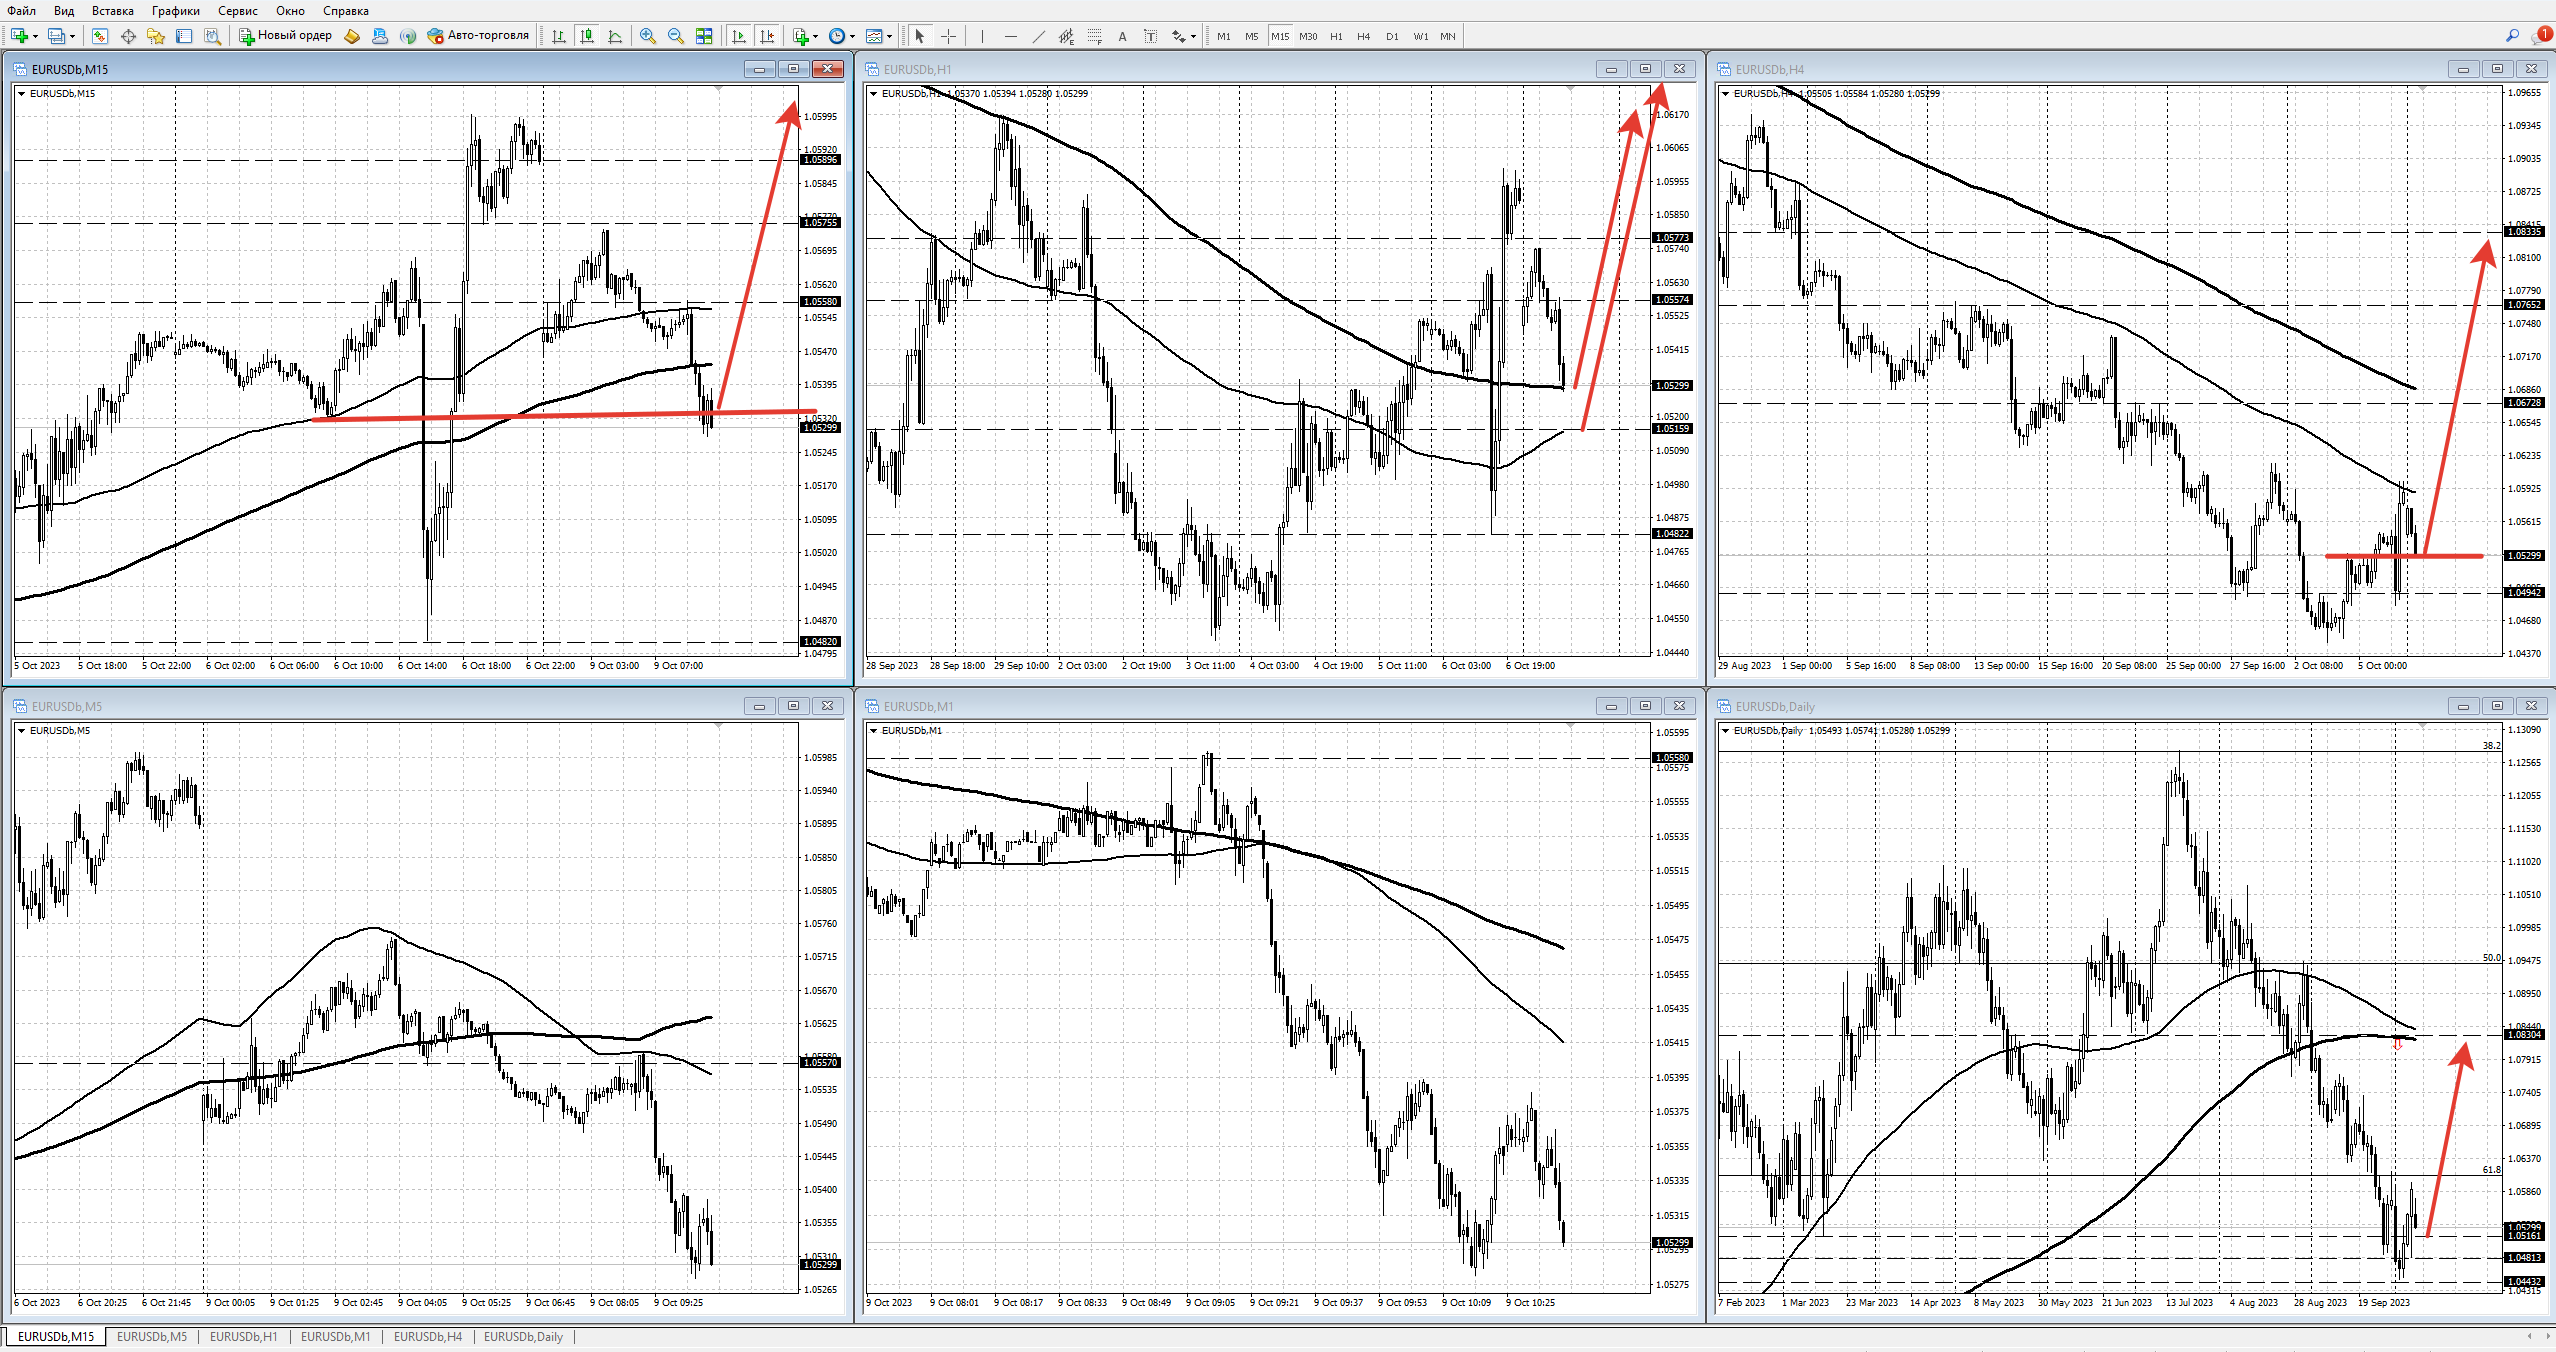
Task: Toggle chart auto-scroll button
Action: coord(739,36)
